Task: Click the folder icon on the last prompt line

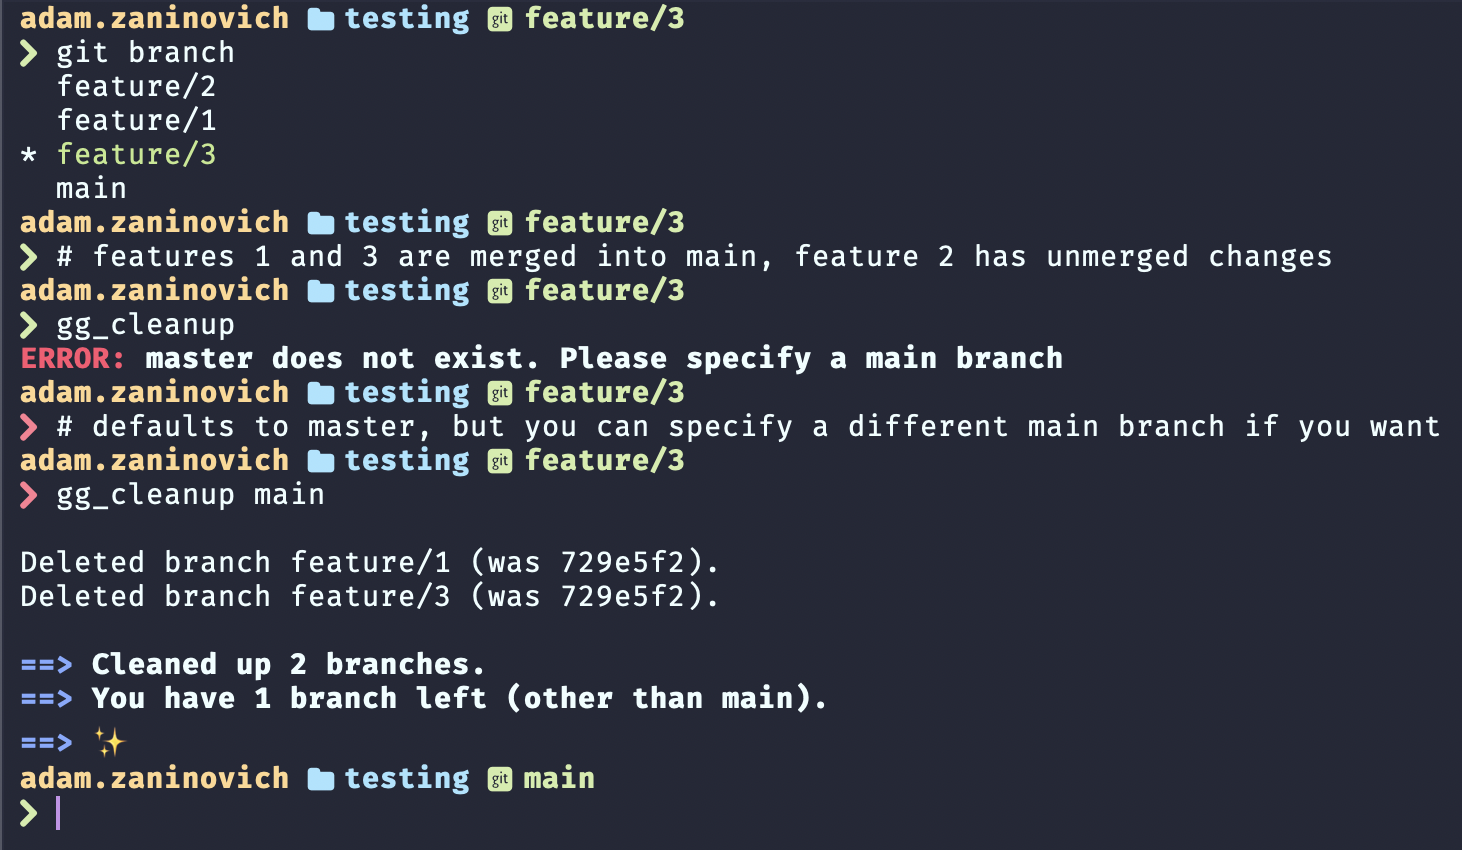Action: point(321,779)
